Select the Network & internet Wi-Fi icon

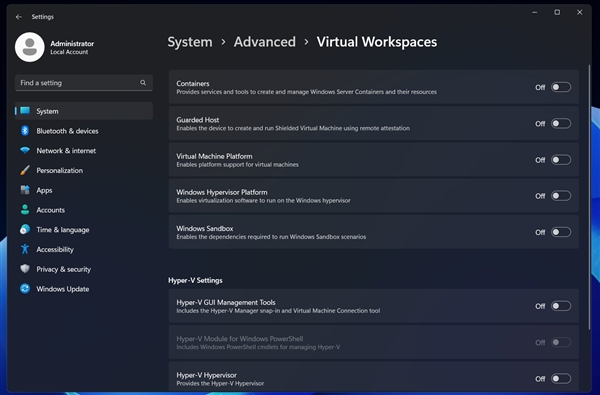[25, 150]
